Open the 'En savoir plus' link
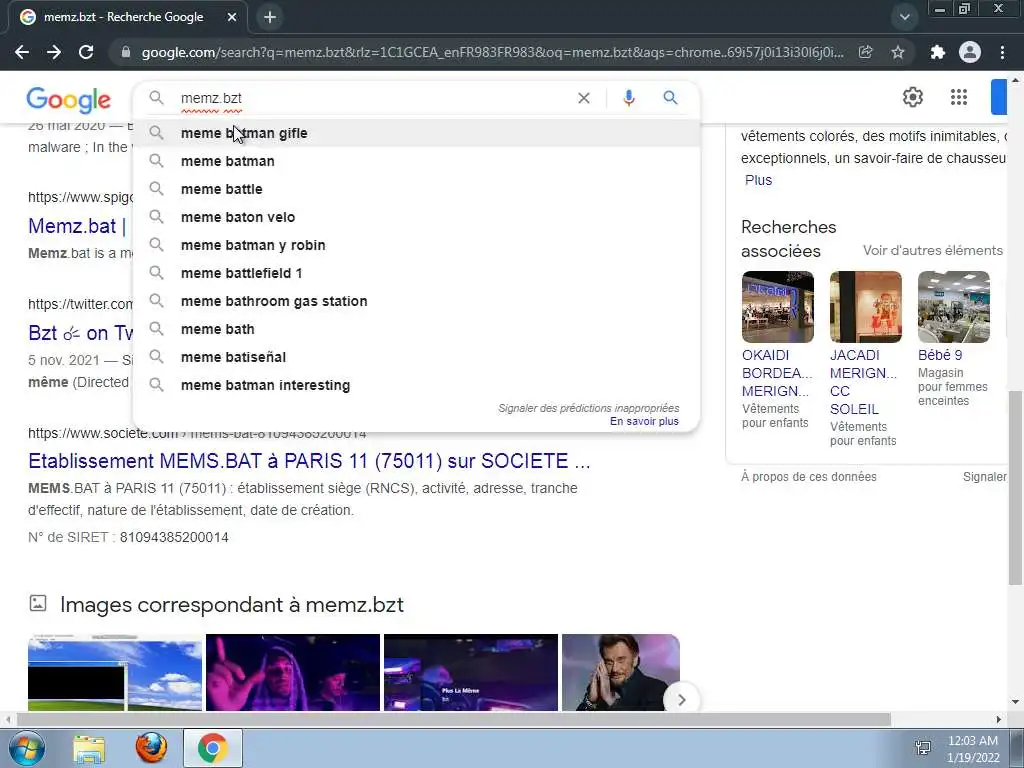 644,422
